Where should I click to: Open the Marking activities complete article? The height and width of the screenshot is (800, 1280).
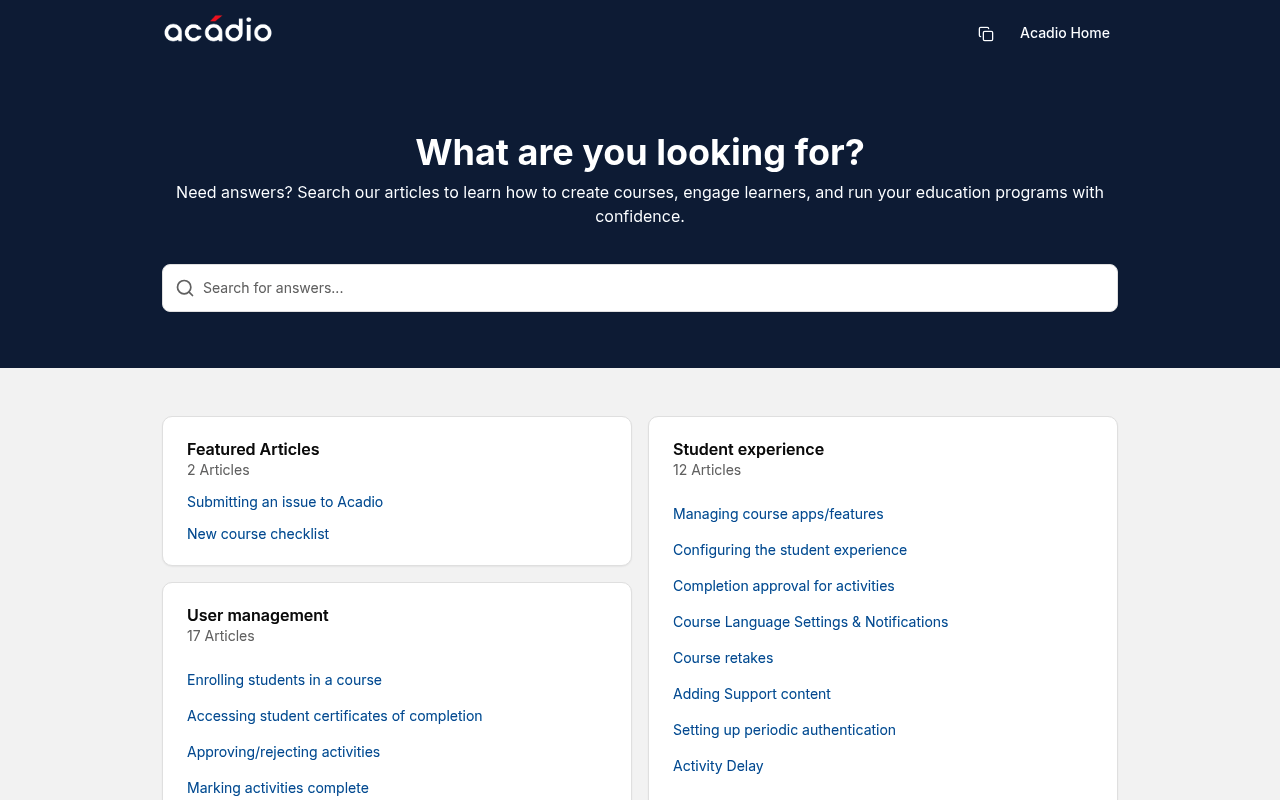coord(278,788)
